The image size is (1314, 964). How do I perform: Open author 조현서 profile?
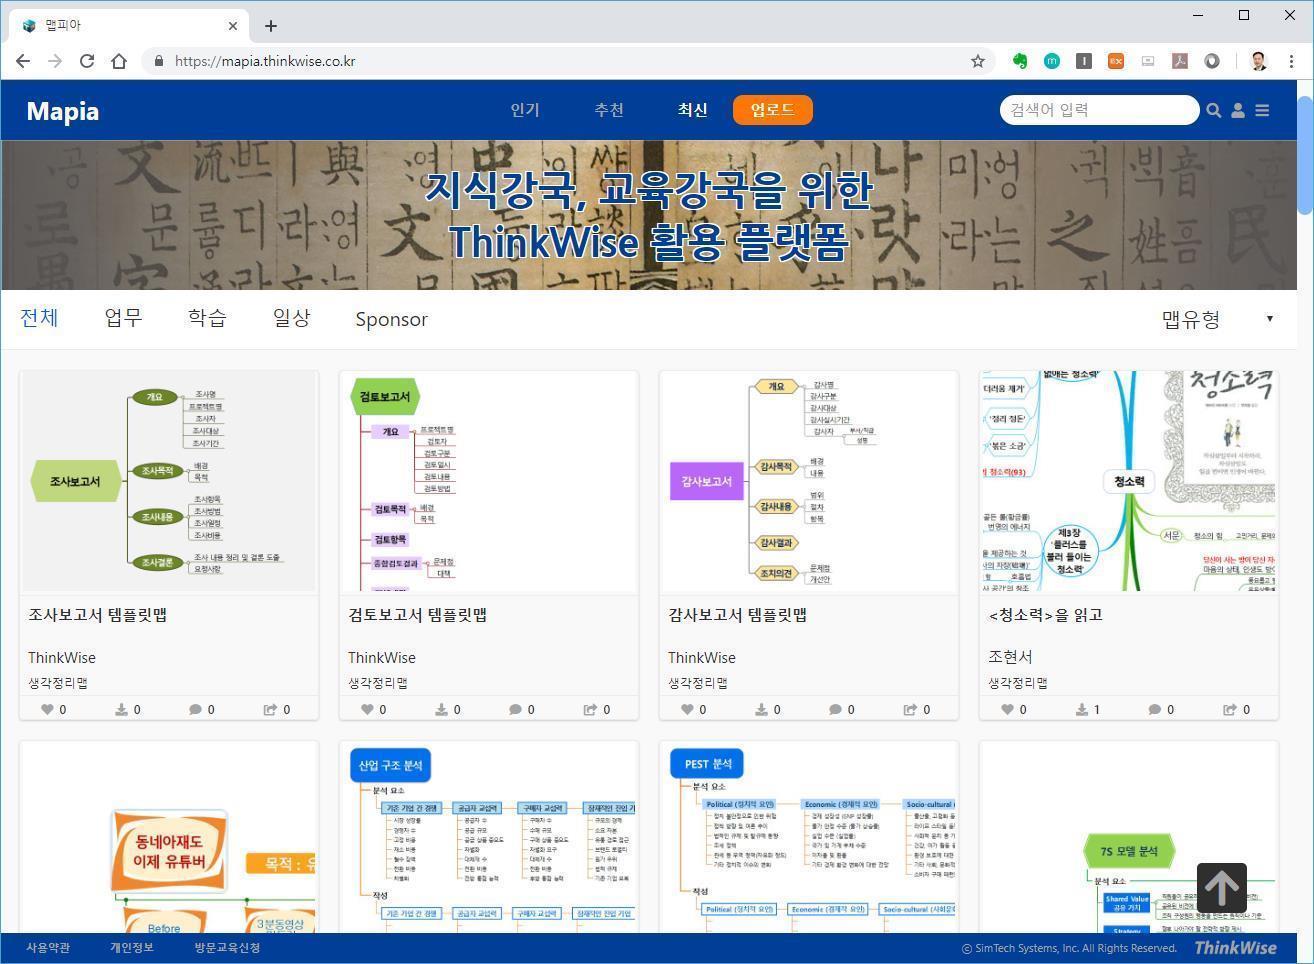[x=1010, y=657]
